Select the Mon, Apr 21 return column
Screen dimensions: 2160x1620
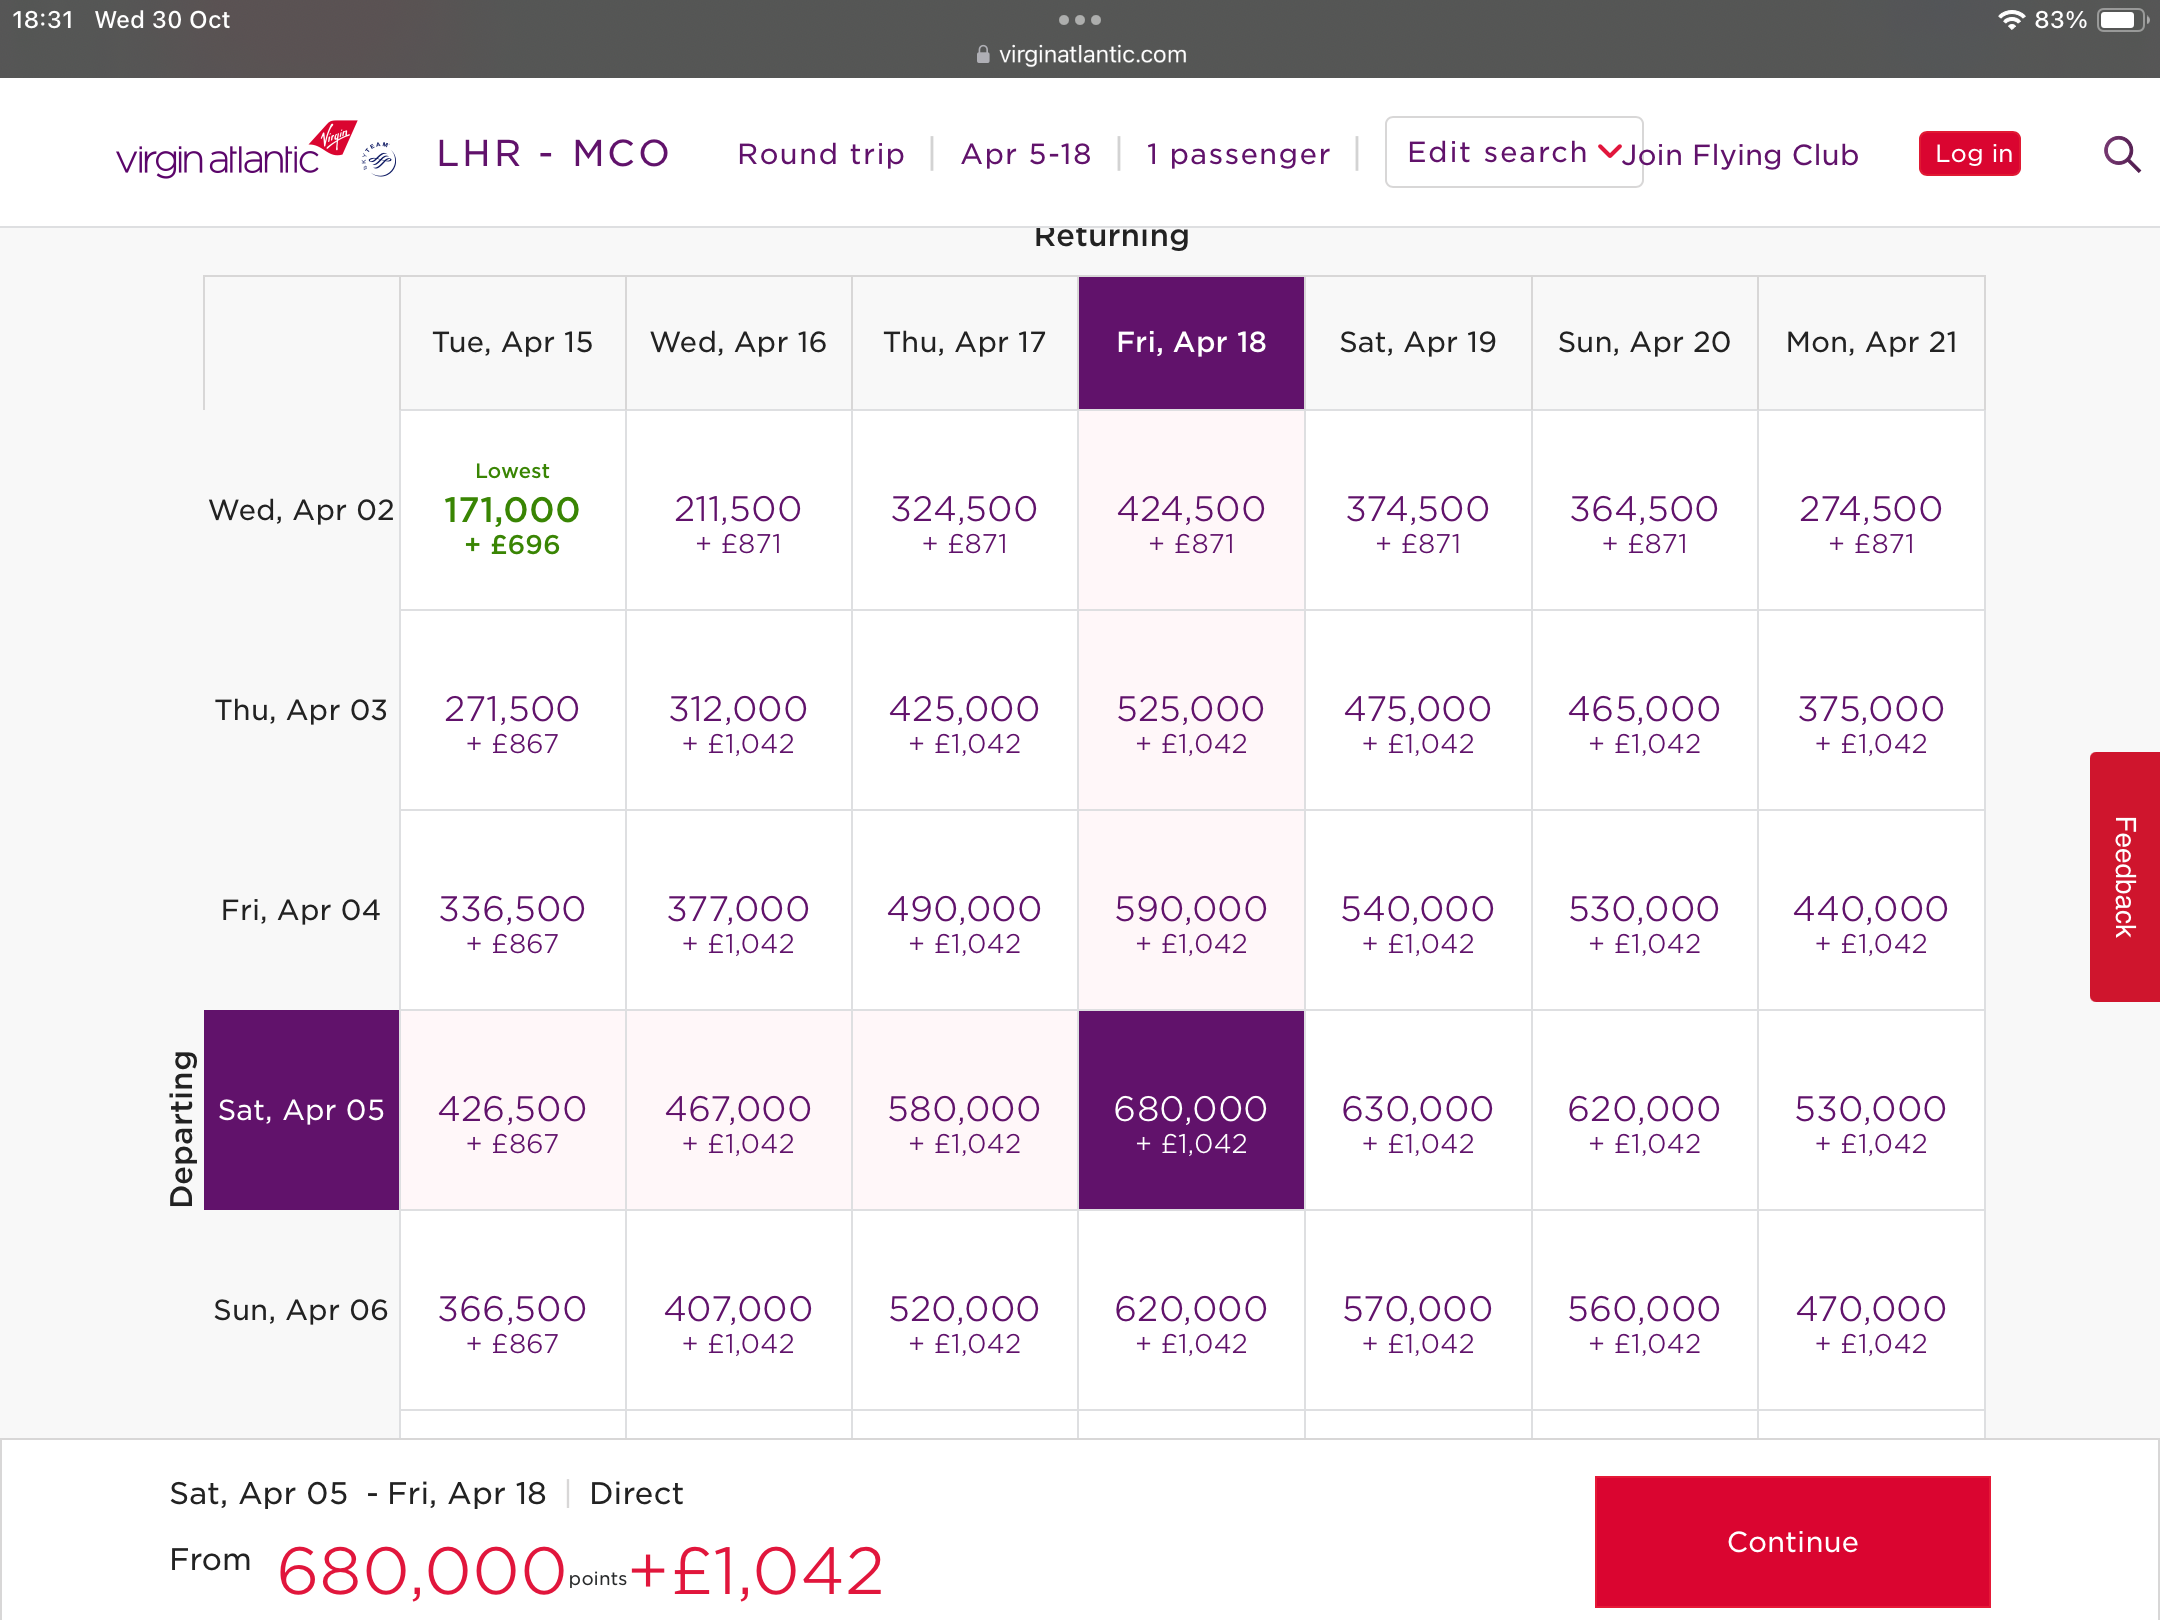point(1871,343)
